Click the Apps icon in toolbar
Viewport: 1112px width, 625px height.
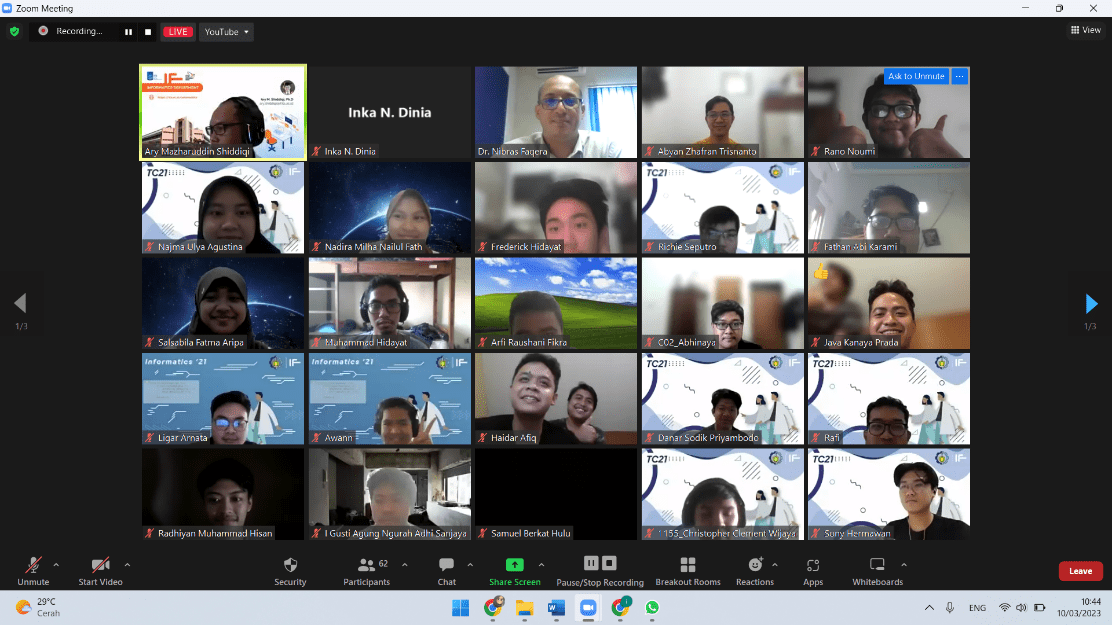[813, 566]
